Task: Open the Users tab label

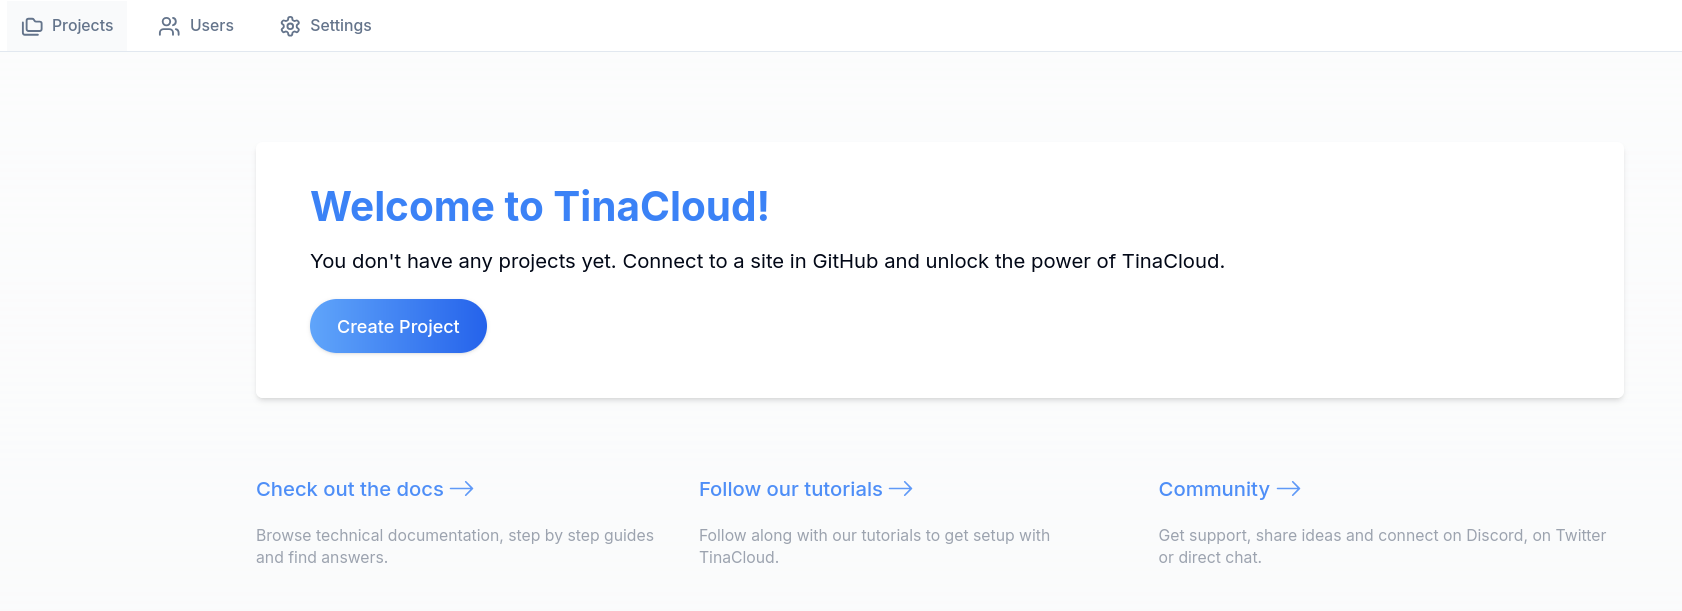Action: [212, 26]
